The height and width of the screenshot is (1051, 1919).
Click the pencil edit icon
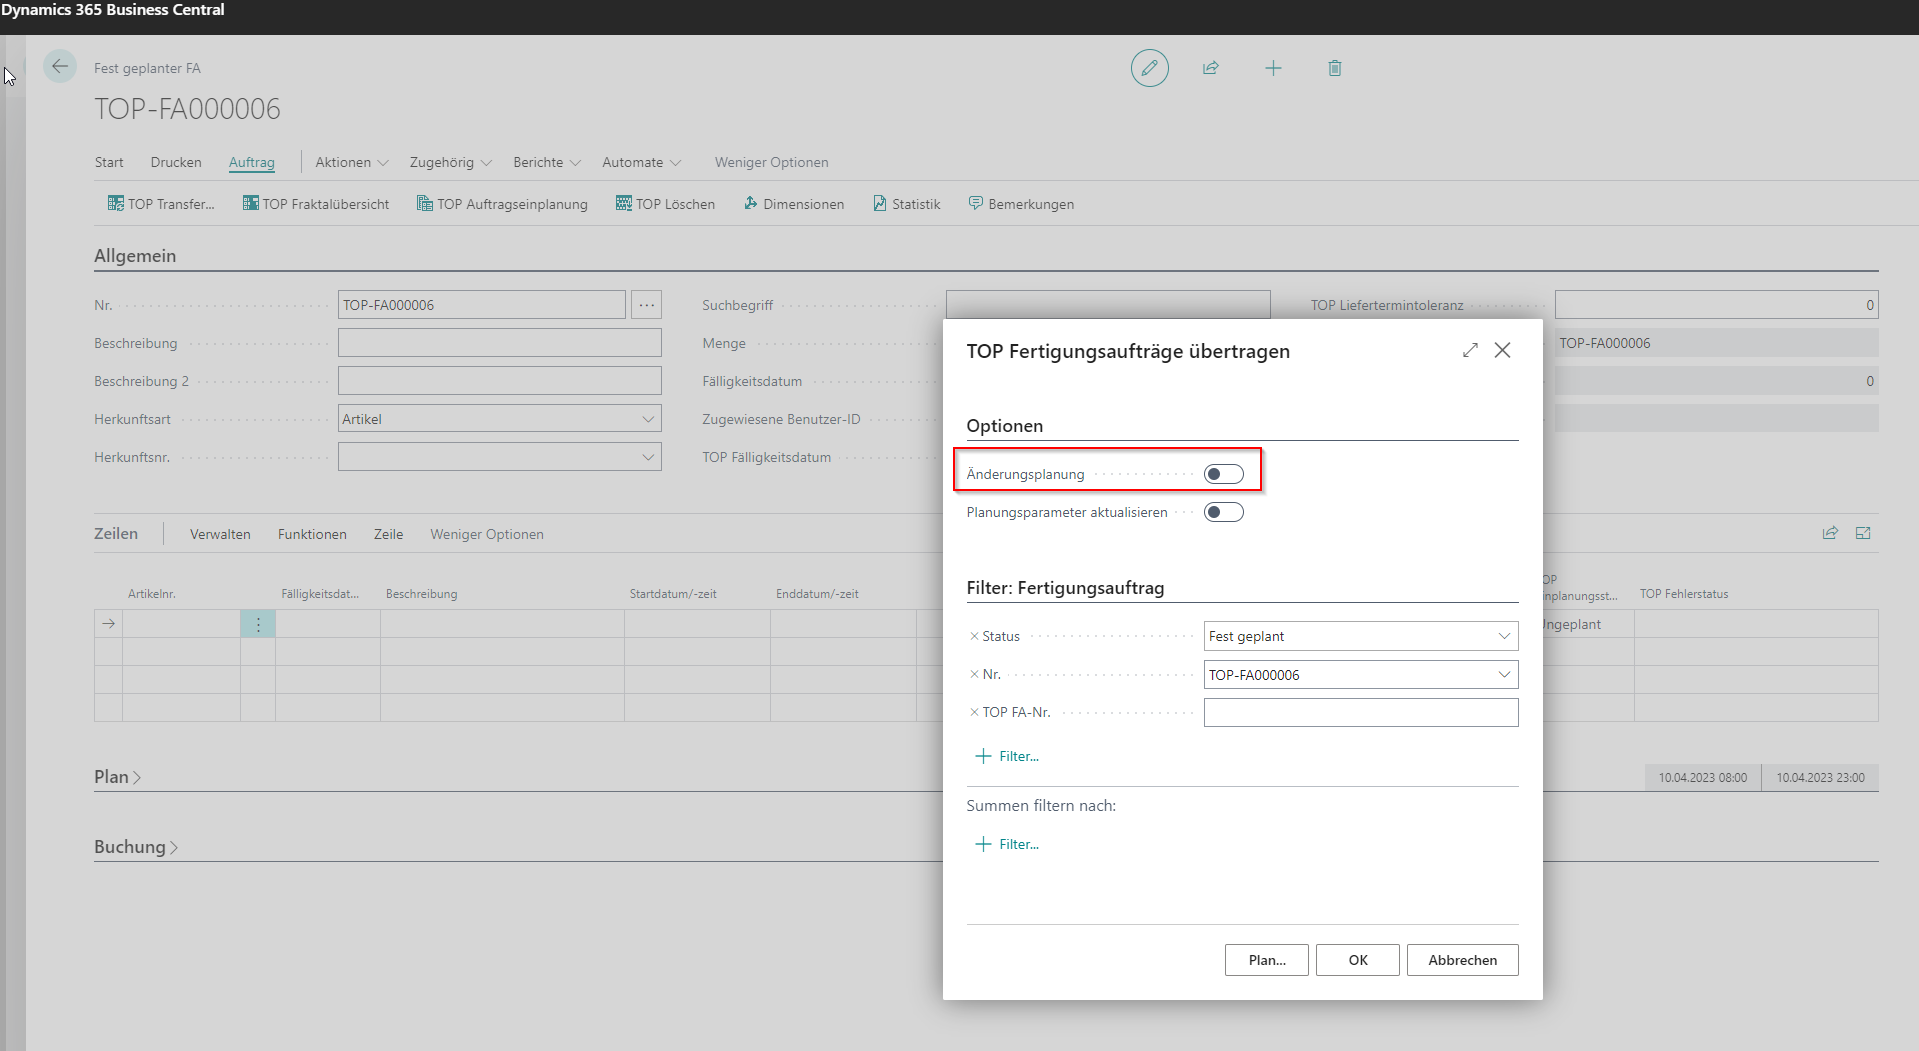tap(1149, 68)
